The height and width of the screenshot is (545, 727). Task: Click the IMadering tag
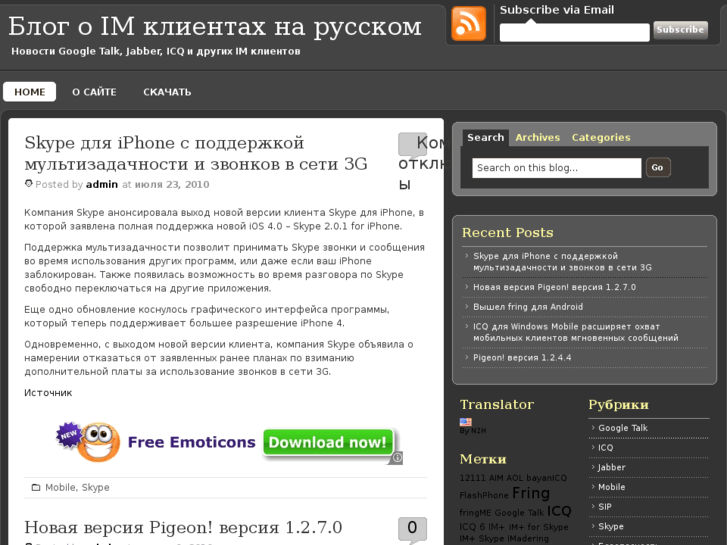click(528, 539)
